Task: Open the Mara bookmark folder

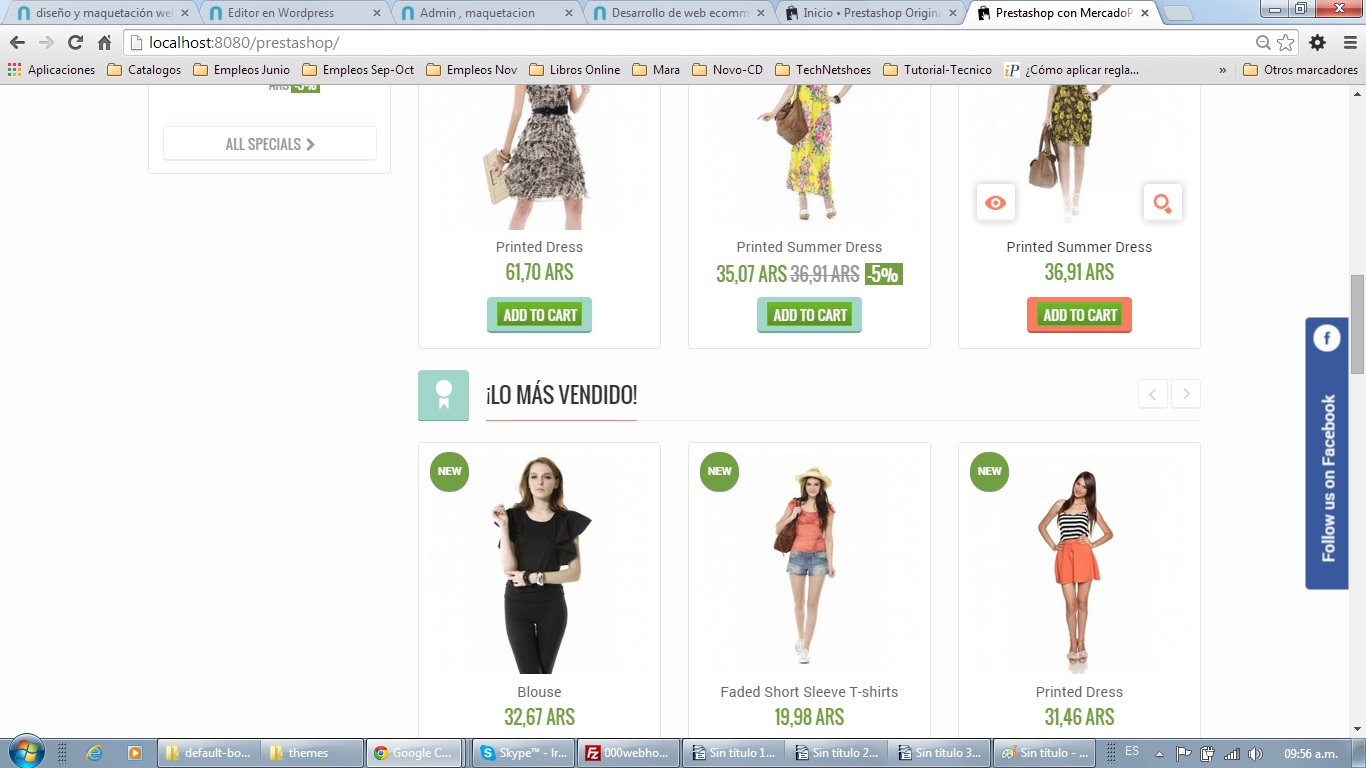Action: [x=655, y=70]
